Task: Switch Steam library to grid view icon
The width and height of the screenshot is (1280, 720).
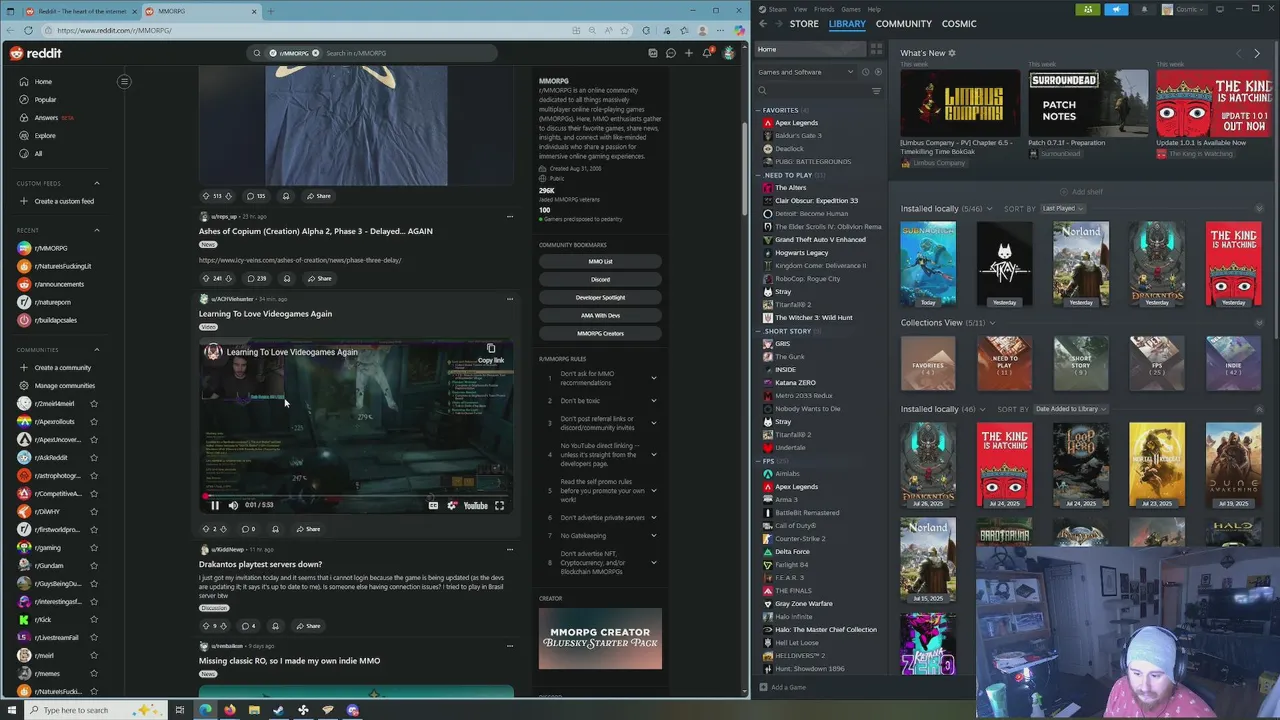Action: [x=876, y=49]
